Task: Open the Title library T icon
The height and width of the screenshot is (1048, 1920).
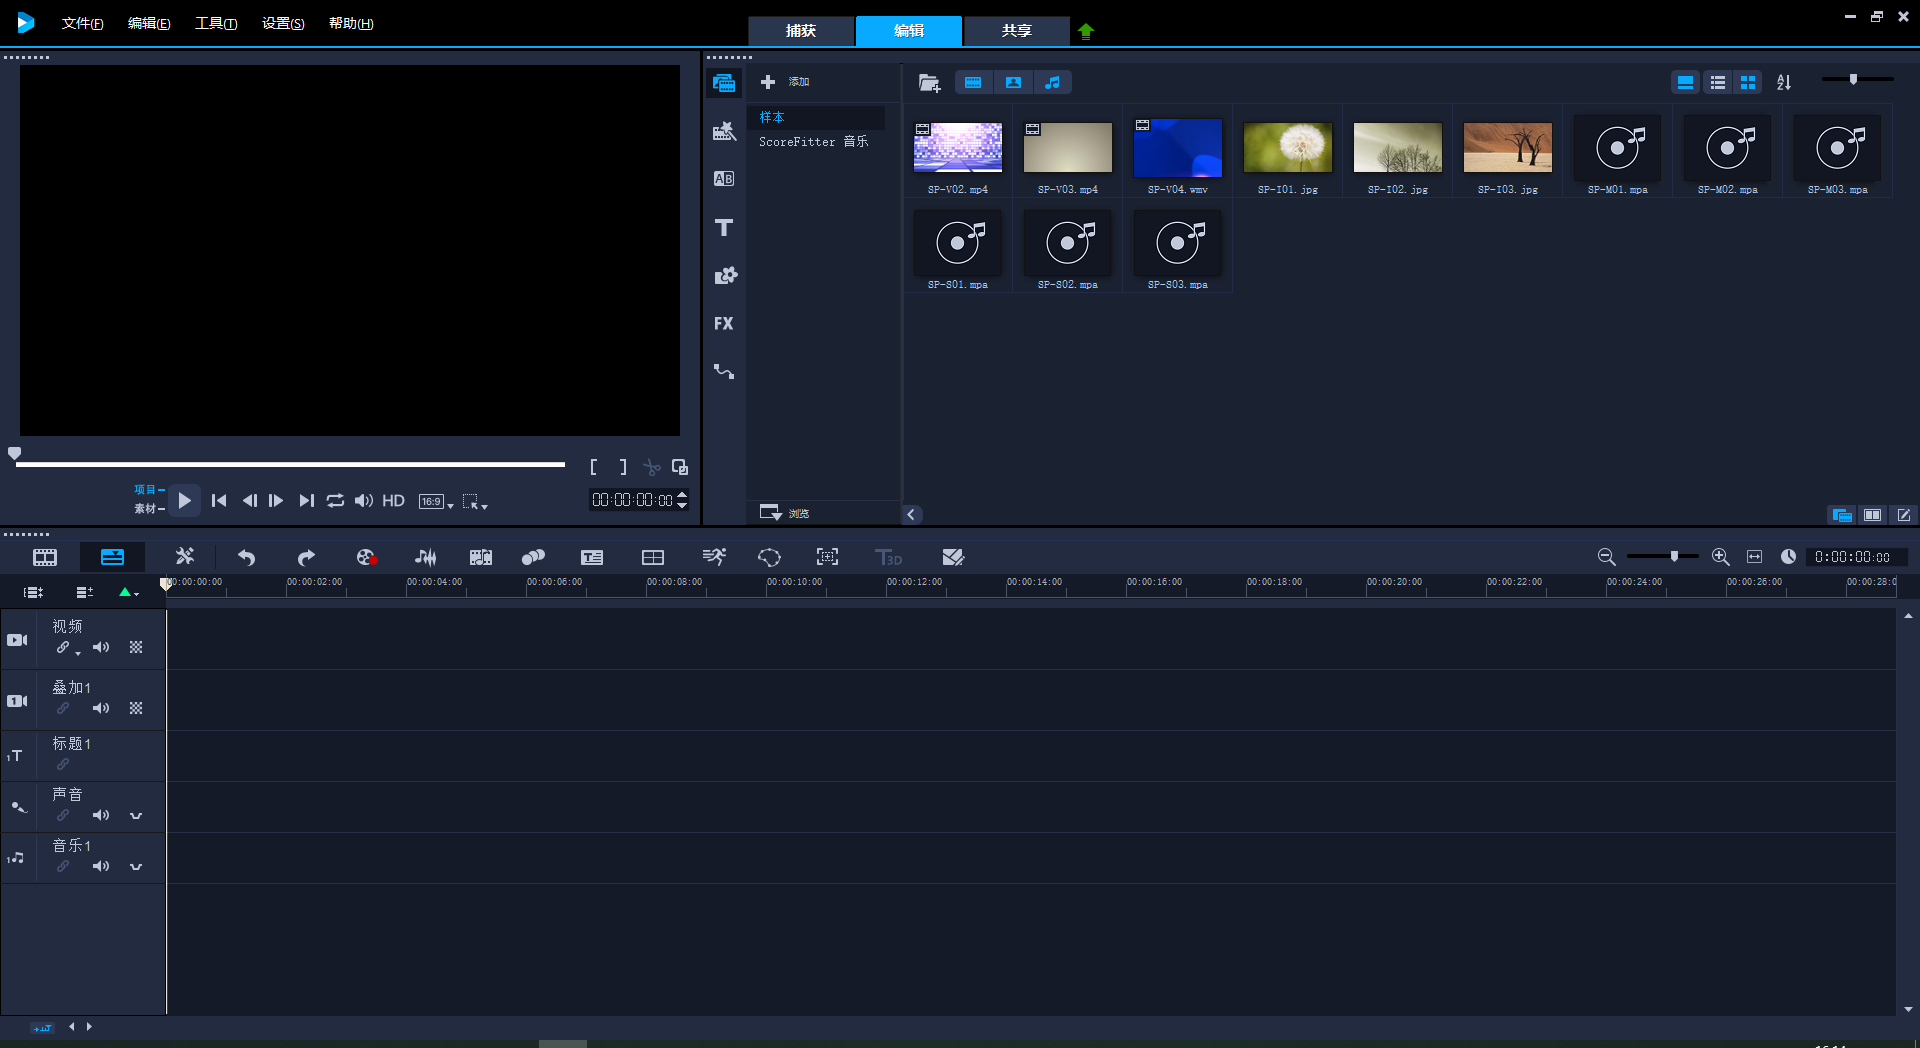Action: 724,228
